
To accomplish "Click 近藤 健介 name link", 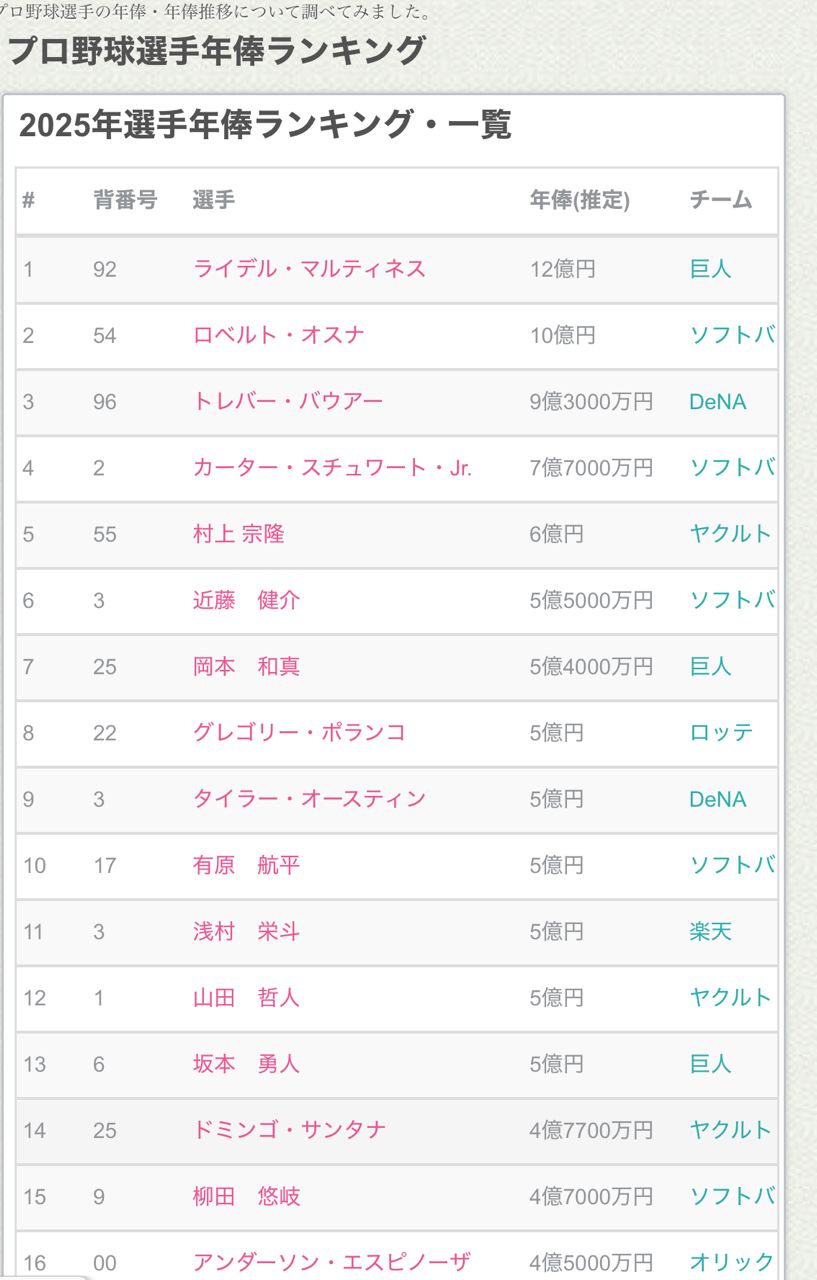I will click(246, 600).
